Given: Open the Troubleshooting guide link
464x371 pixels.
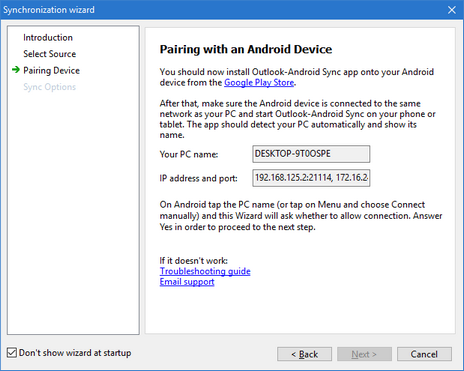Looking at the screenshot, I should [205, 271].
